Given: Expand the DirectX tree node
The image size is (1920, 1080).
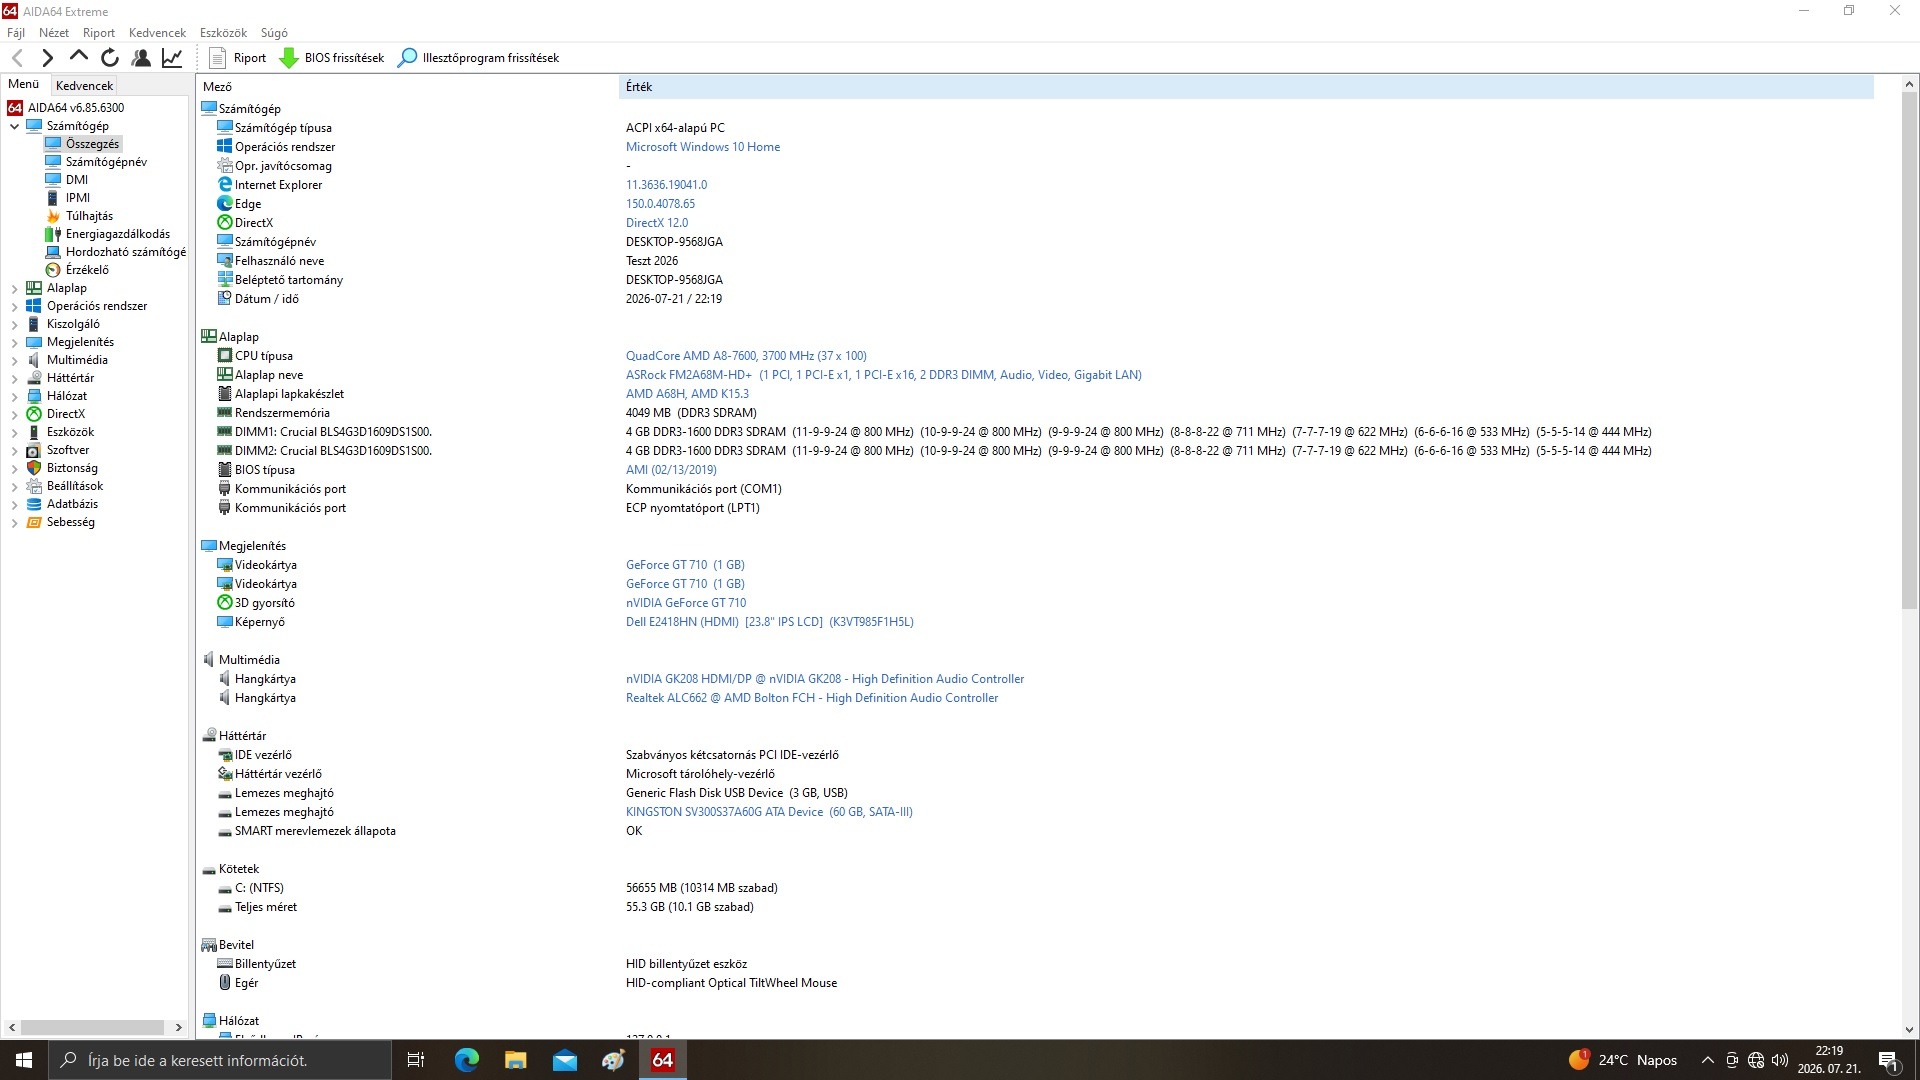Looking at the screenshot, I should [14, 414].
